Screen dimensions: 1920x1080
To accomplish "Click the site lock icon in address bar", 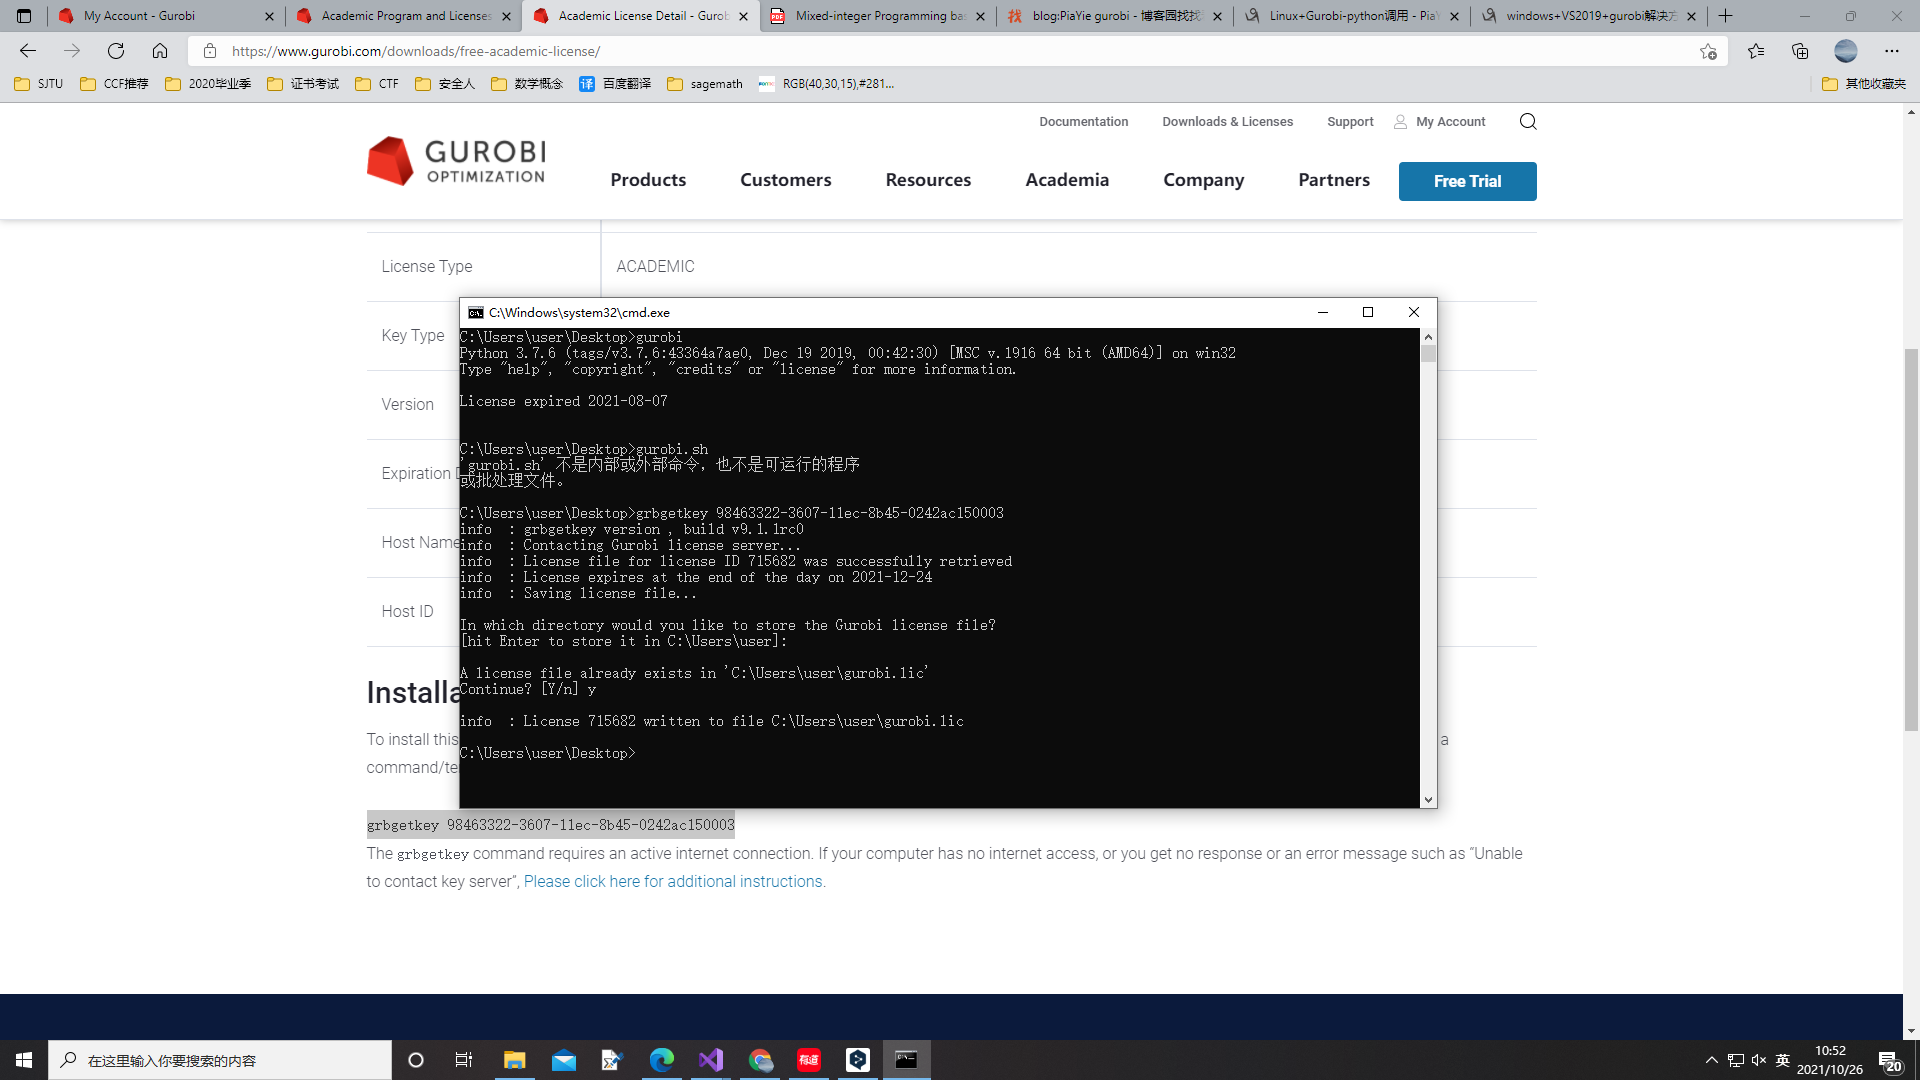I will (210, 51).
